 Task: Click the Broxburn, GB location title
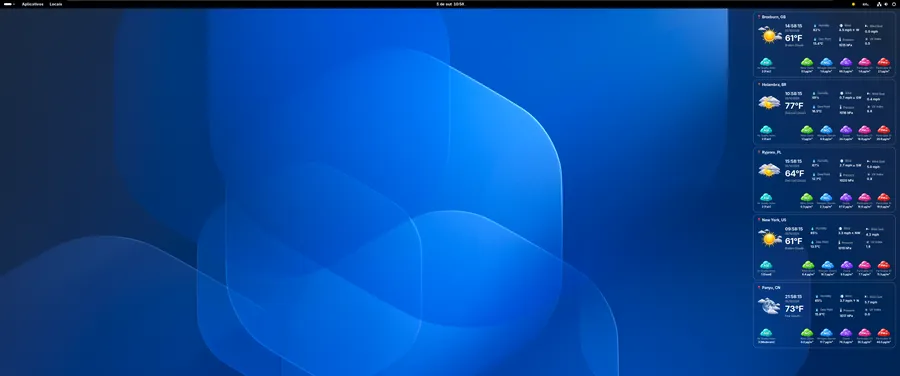774,17
